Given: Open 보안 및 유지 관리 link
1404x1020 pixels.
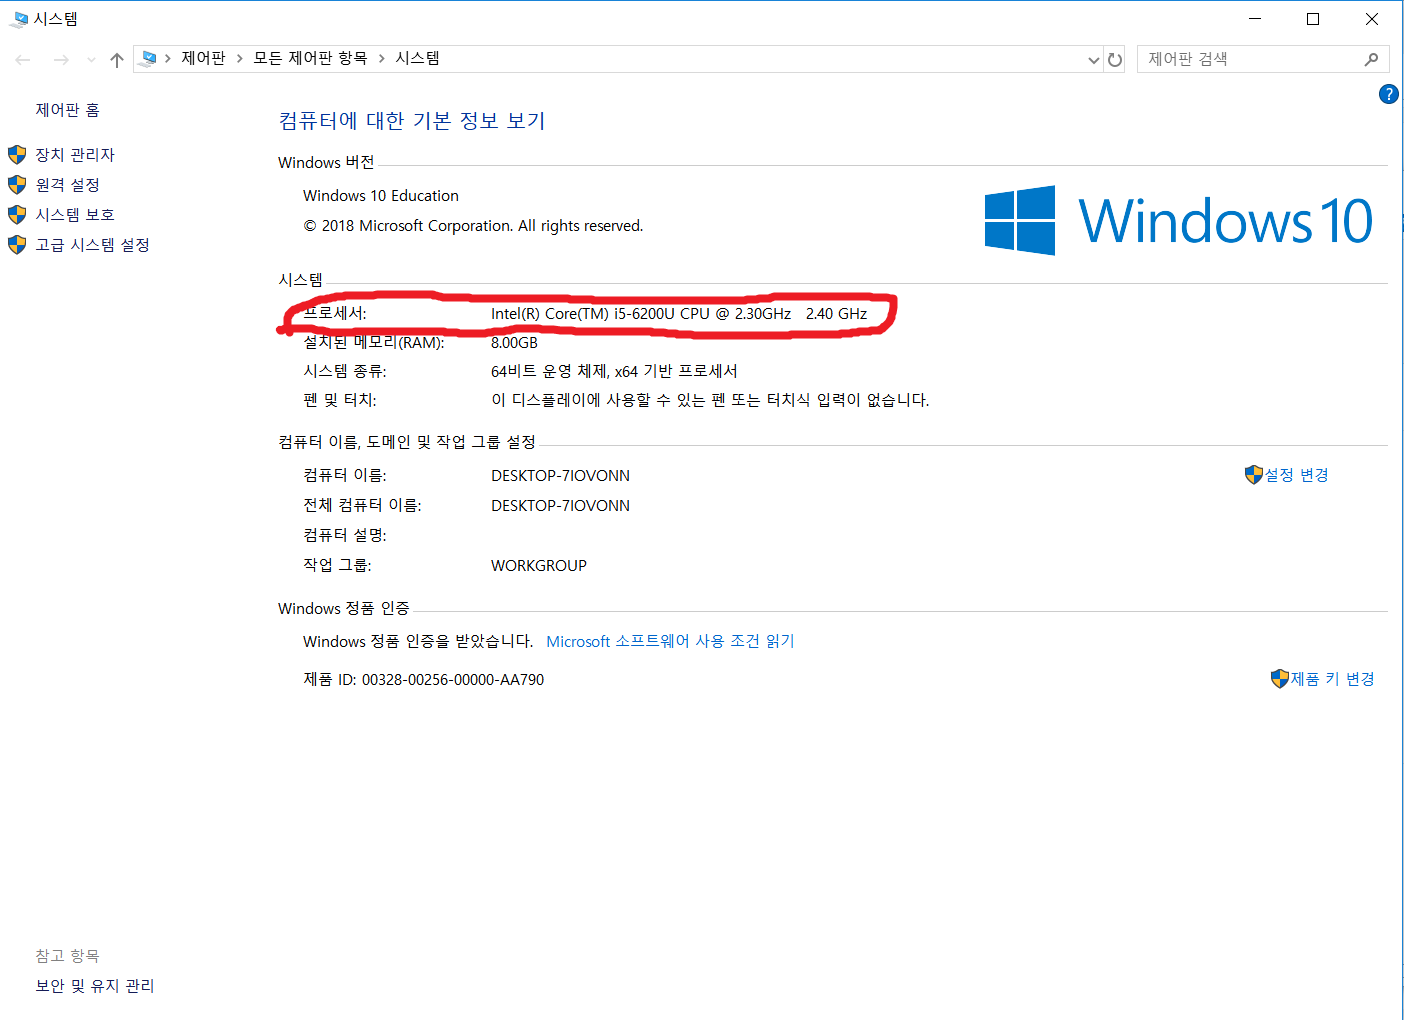Looking at the screenshot, I should point(95,986).
